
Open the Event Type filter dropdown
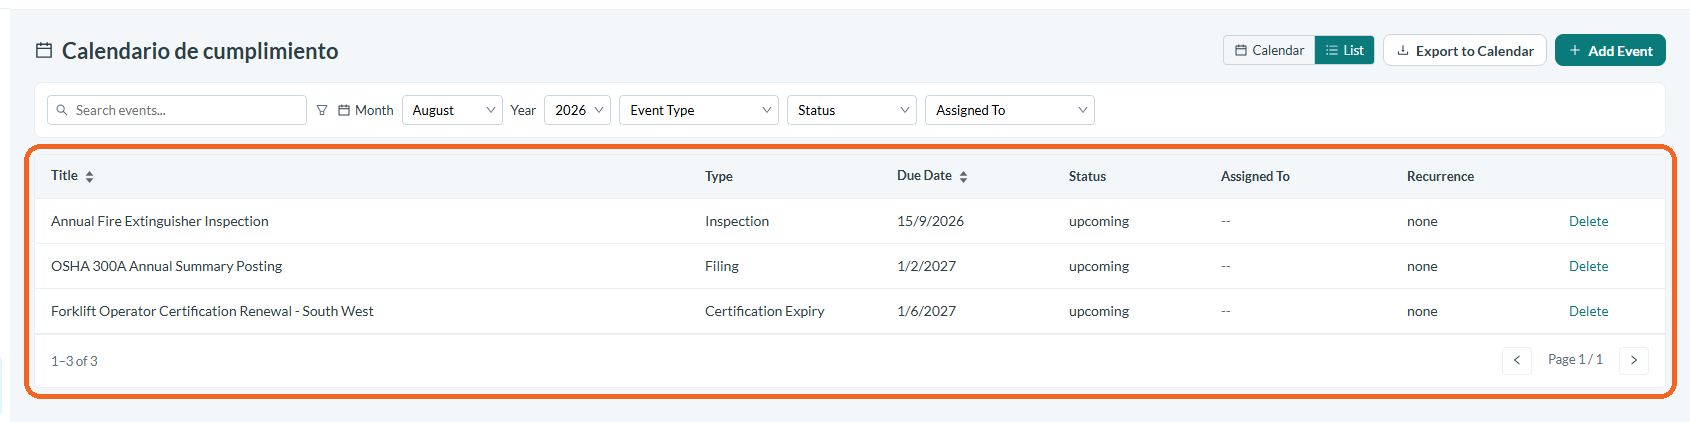pyautogui.click(x=699, y=110)
